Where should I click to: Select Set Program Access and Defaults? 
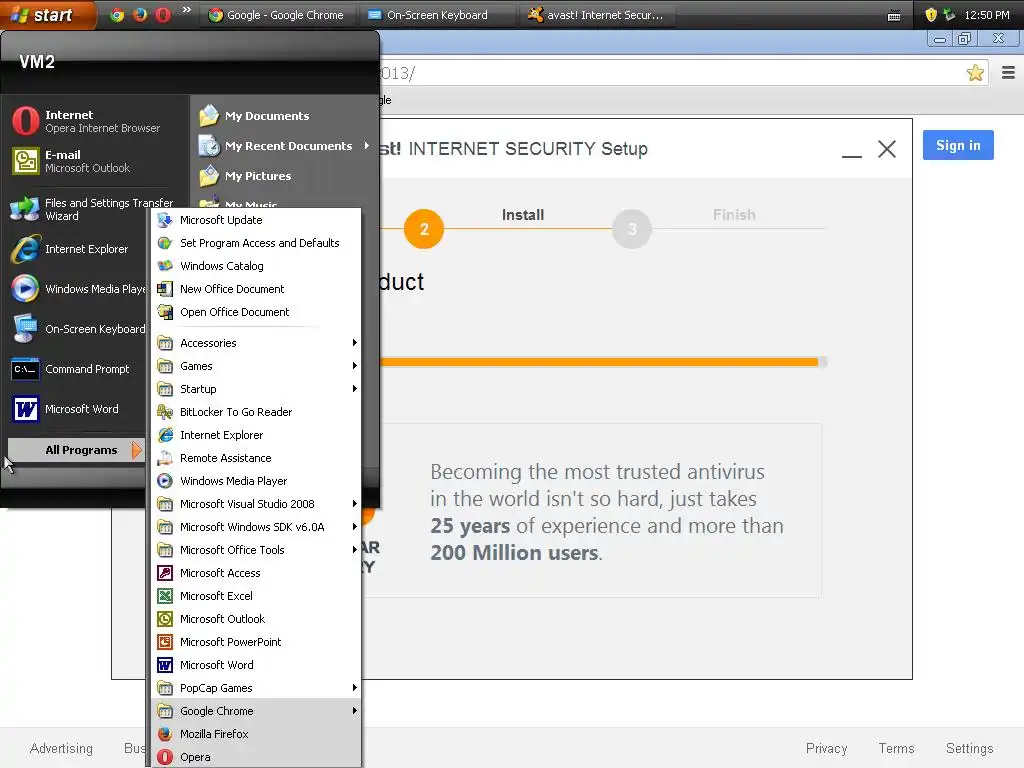tap(257, 243)
